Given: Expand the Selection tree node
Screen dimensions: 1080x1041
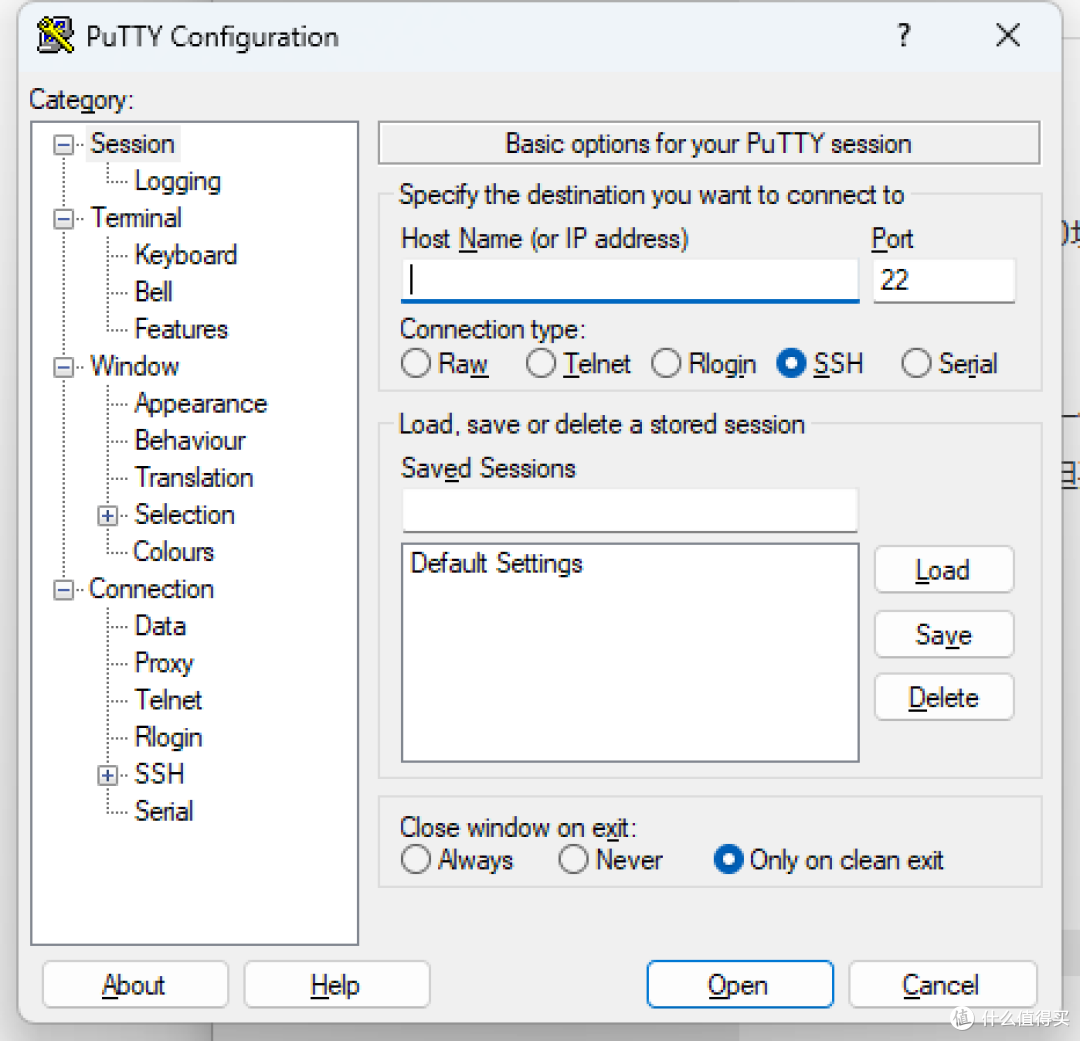Looking at the screenshot, I should (x=107, y=515).
